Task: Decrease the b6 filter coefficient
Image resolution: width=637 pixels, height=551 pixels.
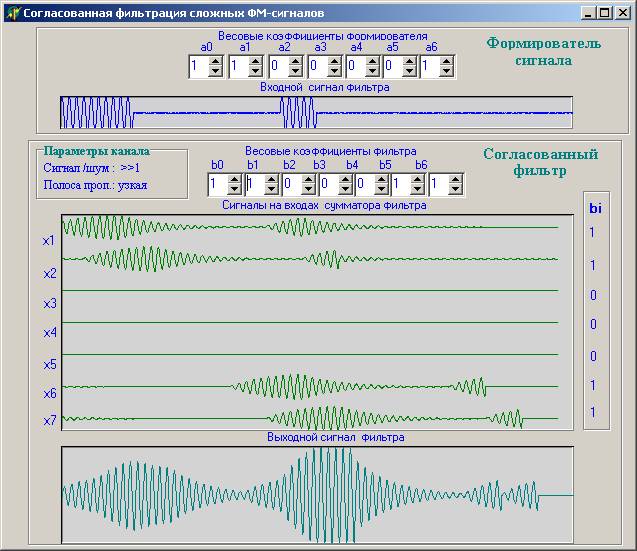Action: point(455,189)
